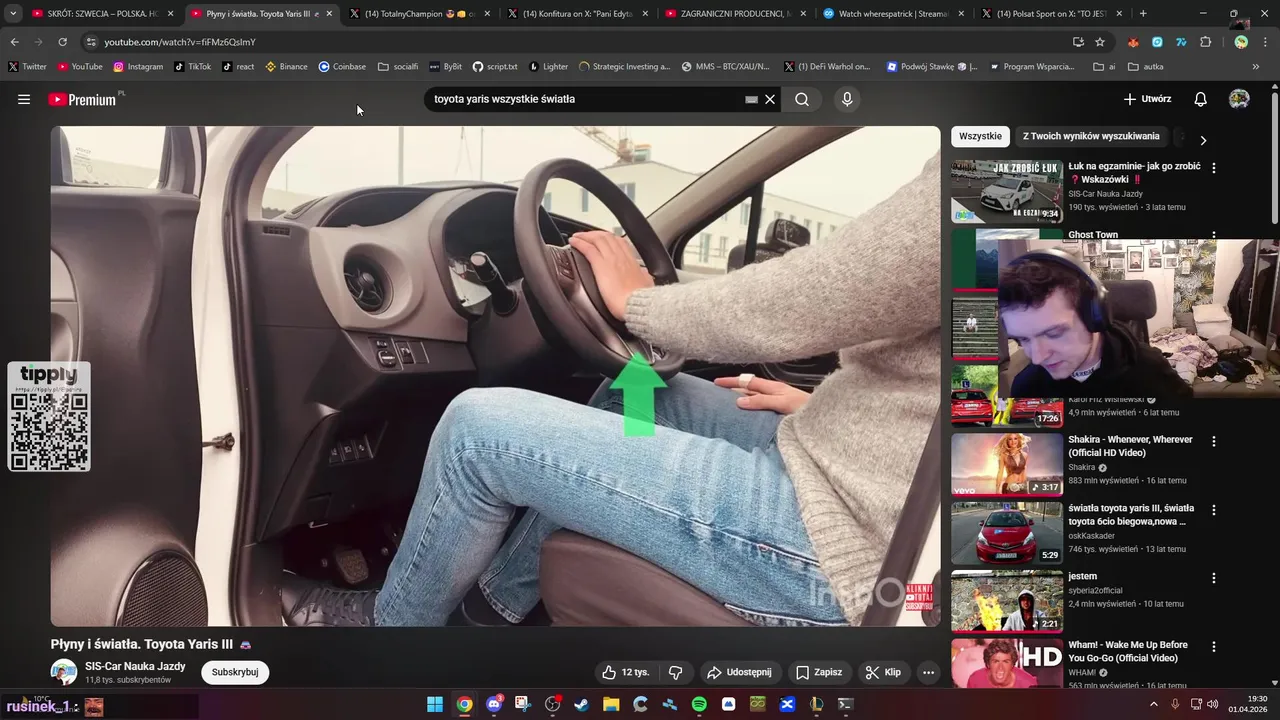Show hidden system tray icons
Viewport: 1280px width, 720px height.
pyautogui.click(x=1153, y=704)
